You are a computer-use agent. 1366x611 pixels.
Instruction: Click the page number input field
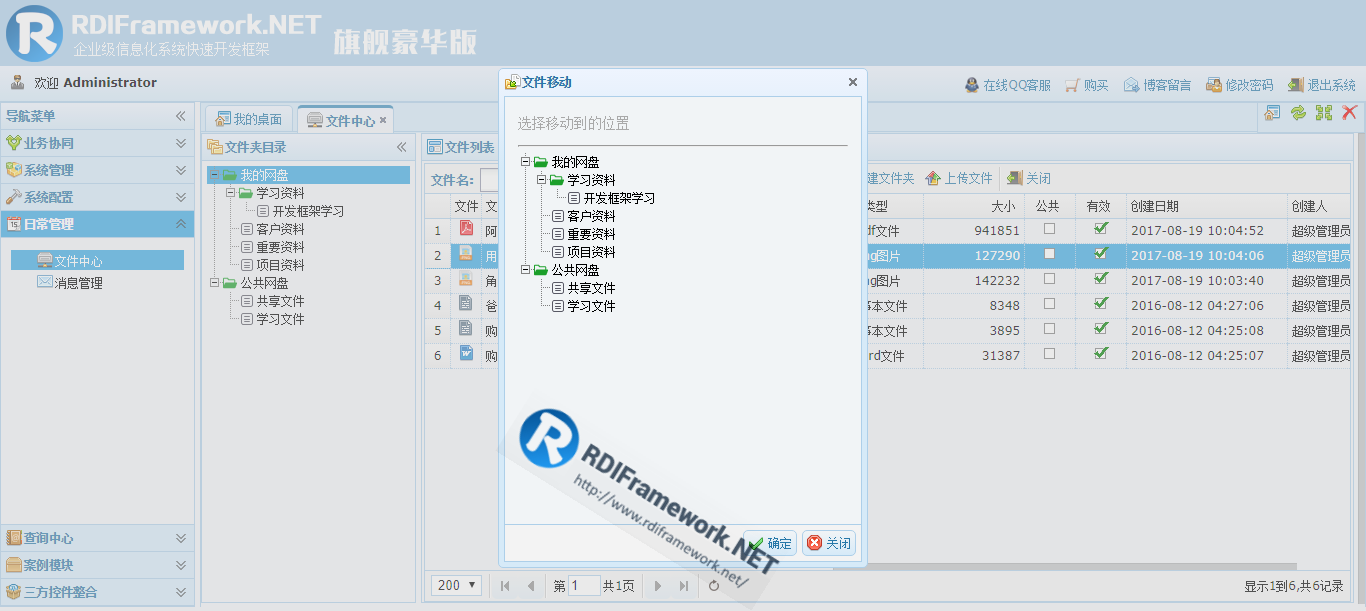pyautogui.click(x=584, y=586)
